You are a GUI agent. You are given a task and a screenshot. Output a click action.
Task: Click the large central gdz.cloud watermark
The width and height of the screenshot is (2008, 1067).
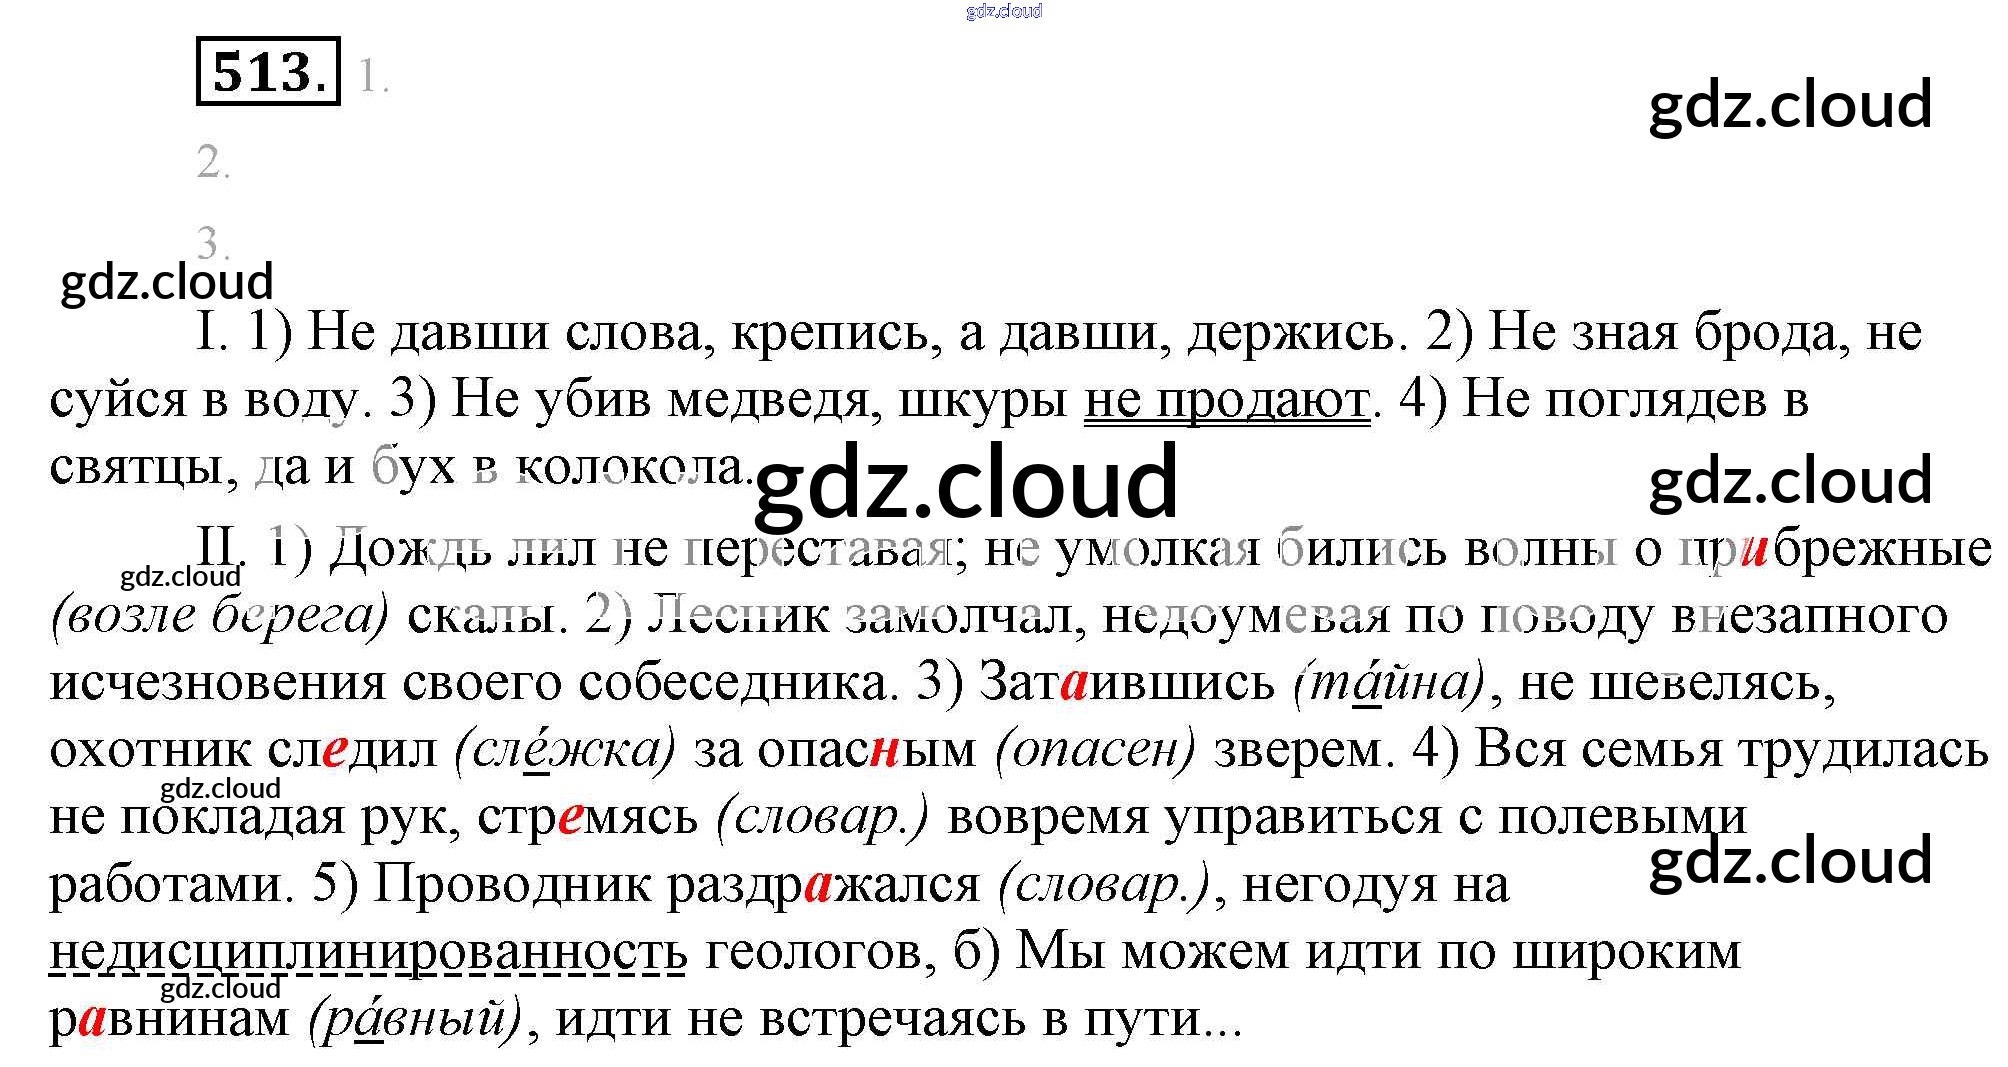966,483
